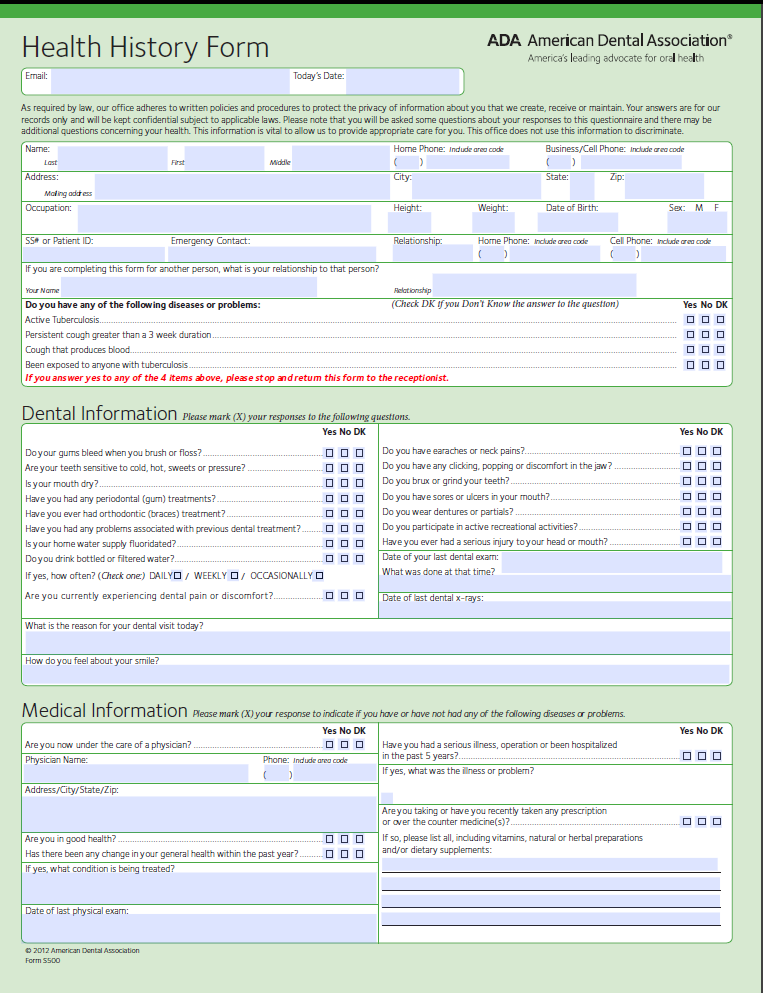Image resolution: width=763 pixels, height=993 pixels.
Task: Click the Today's Date field
Action: (402, 82)
